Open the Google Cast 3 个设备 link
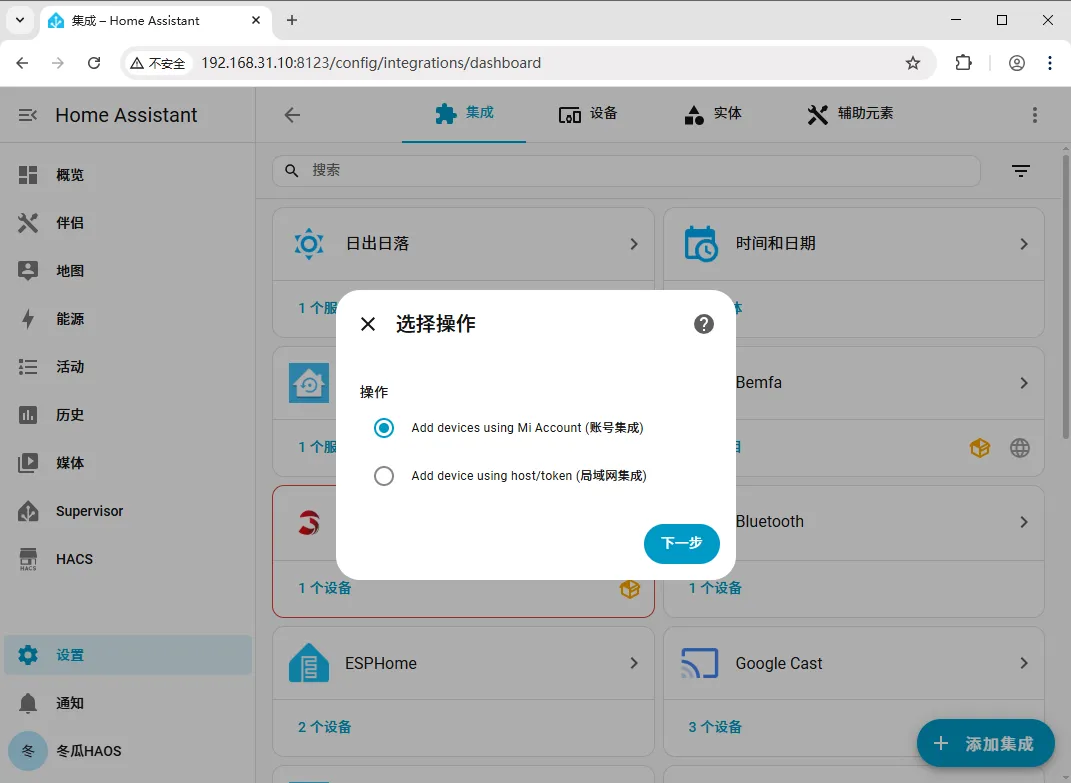Screen dimensions: 1071x783 (x=714, y=727)
